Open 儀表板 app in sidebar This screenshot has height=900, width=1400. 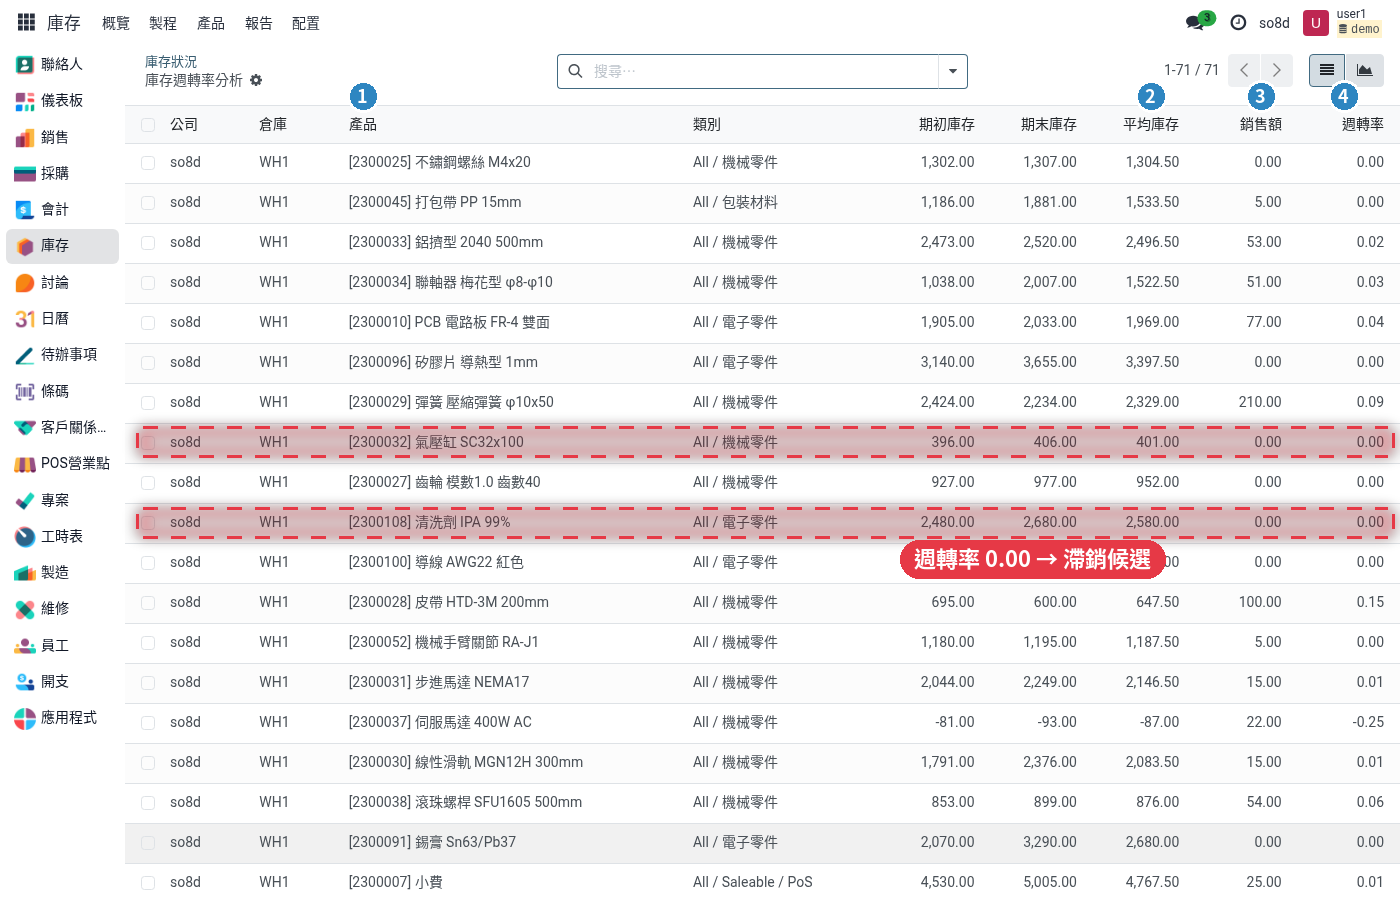pos(62,100)
